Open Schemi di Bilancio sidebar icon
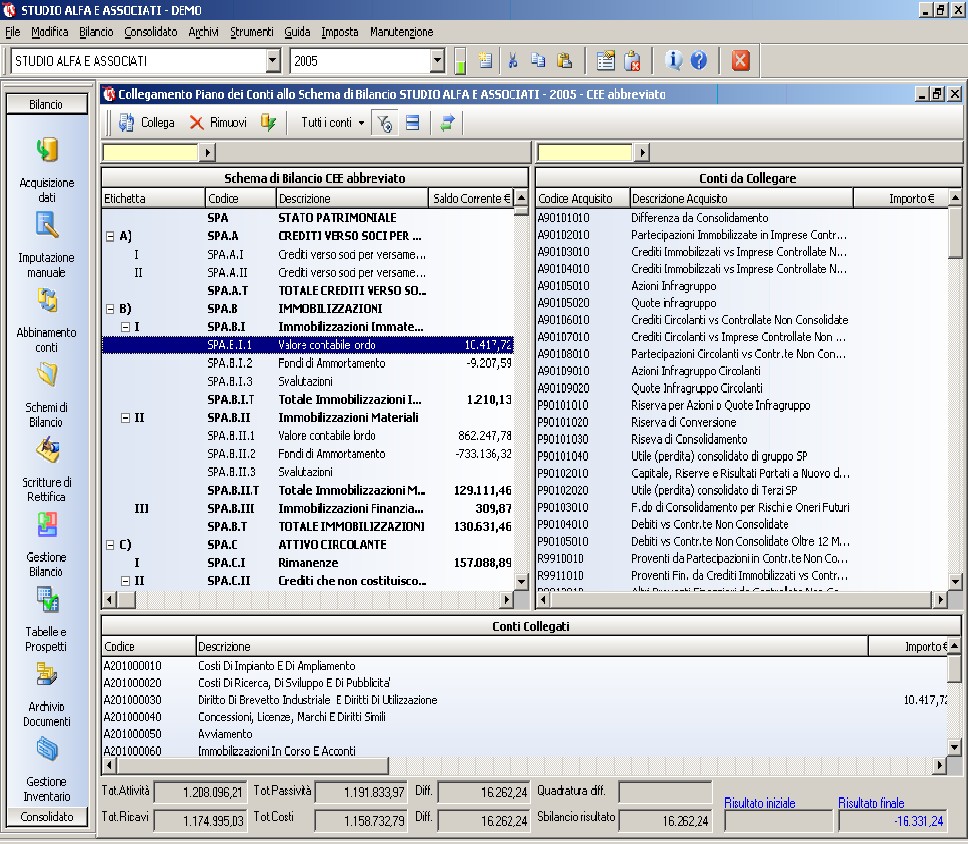This screenshot has height=844, width=968. [x=46, y=376]
